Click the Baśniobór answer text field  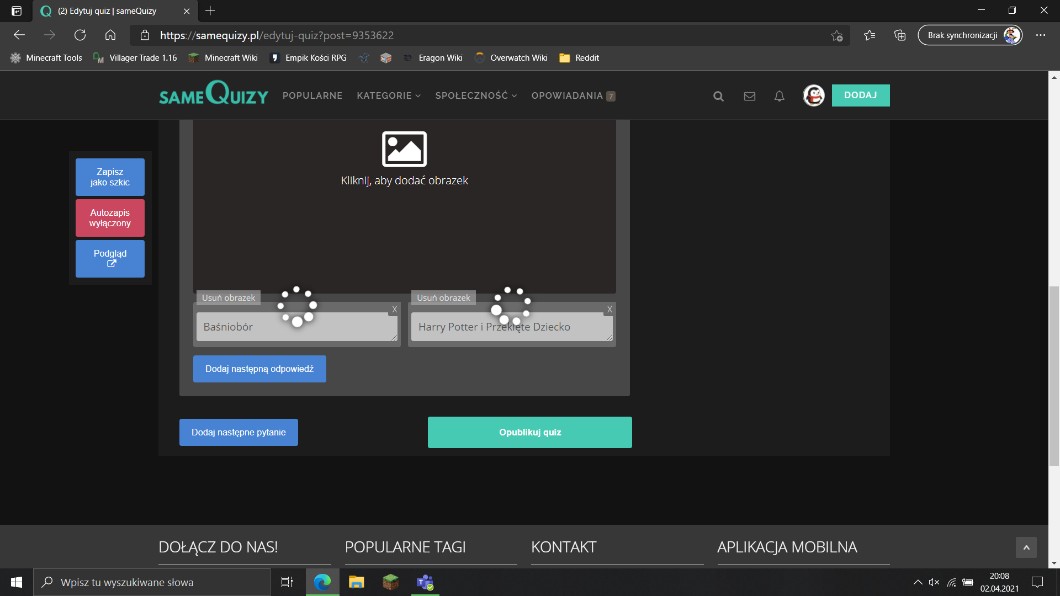[296, 327]
